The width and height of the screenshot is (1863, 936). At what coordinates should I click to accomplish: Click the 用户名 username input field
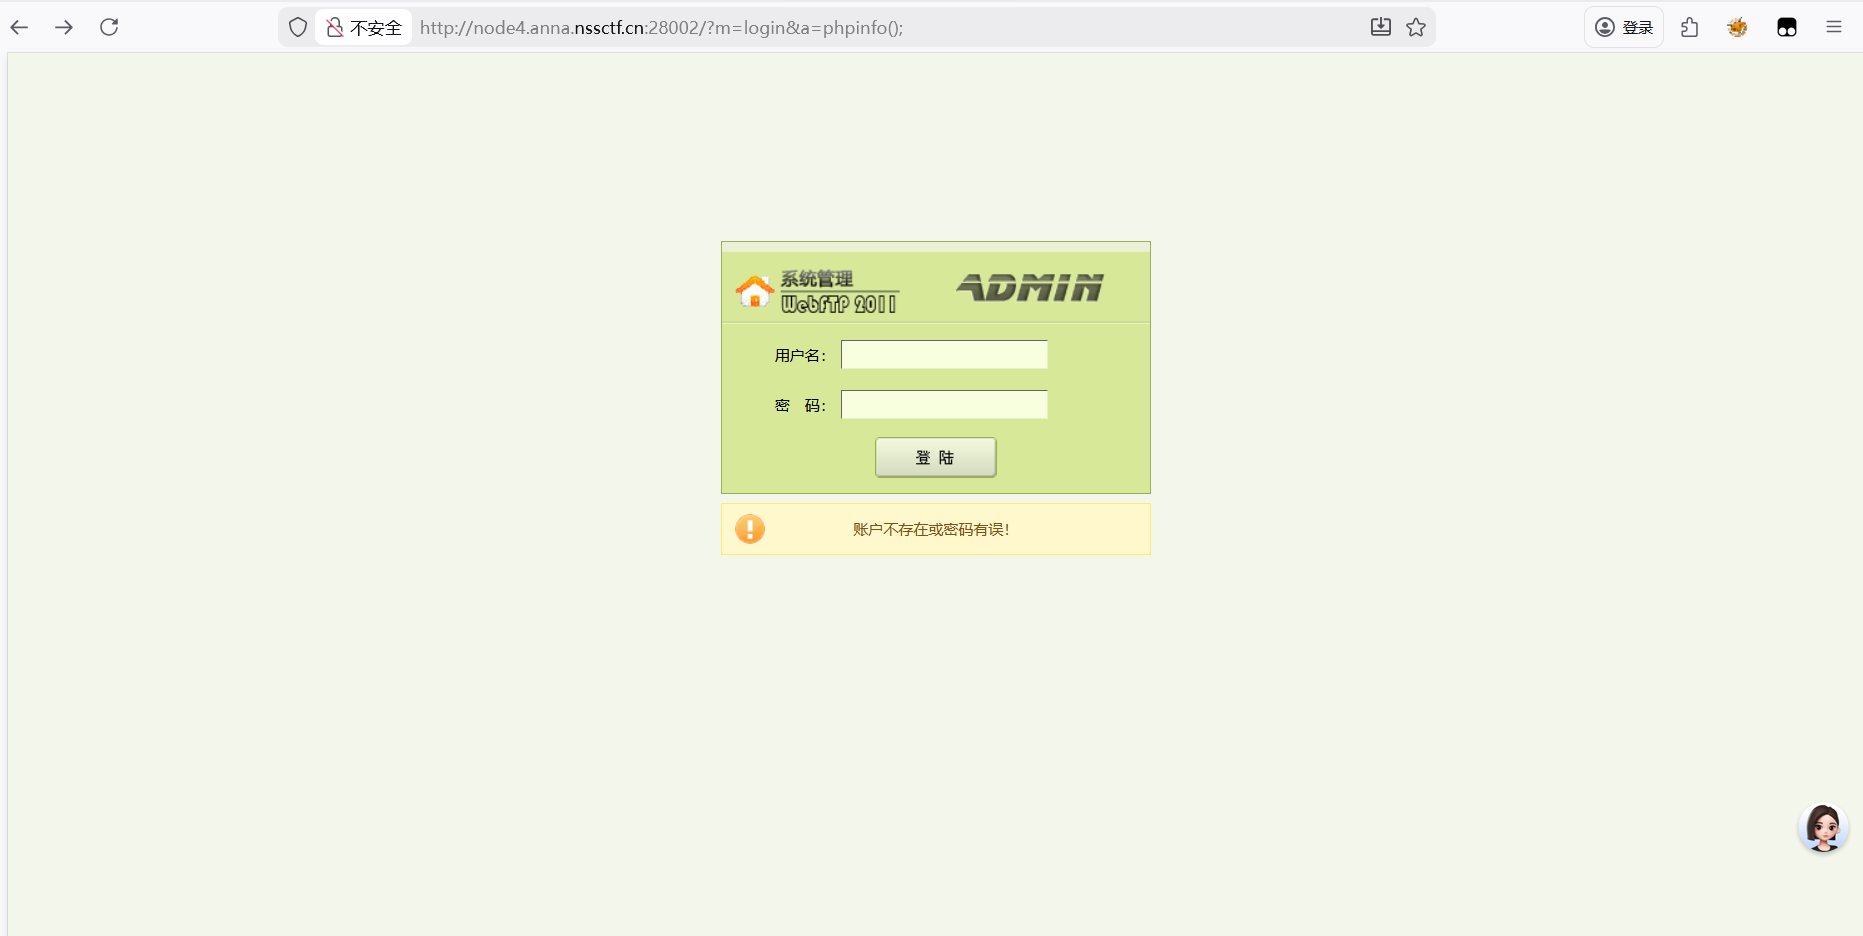click(944, 355)
